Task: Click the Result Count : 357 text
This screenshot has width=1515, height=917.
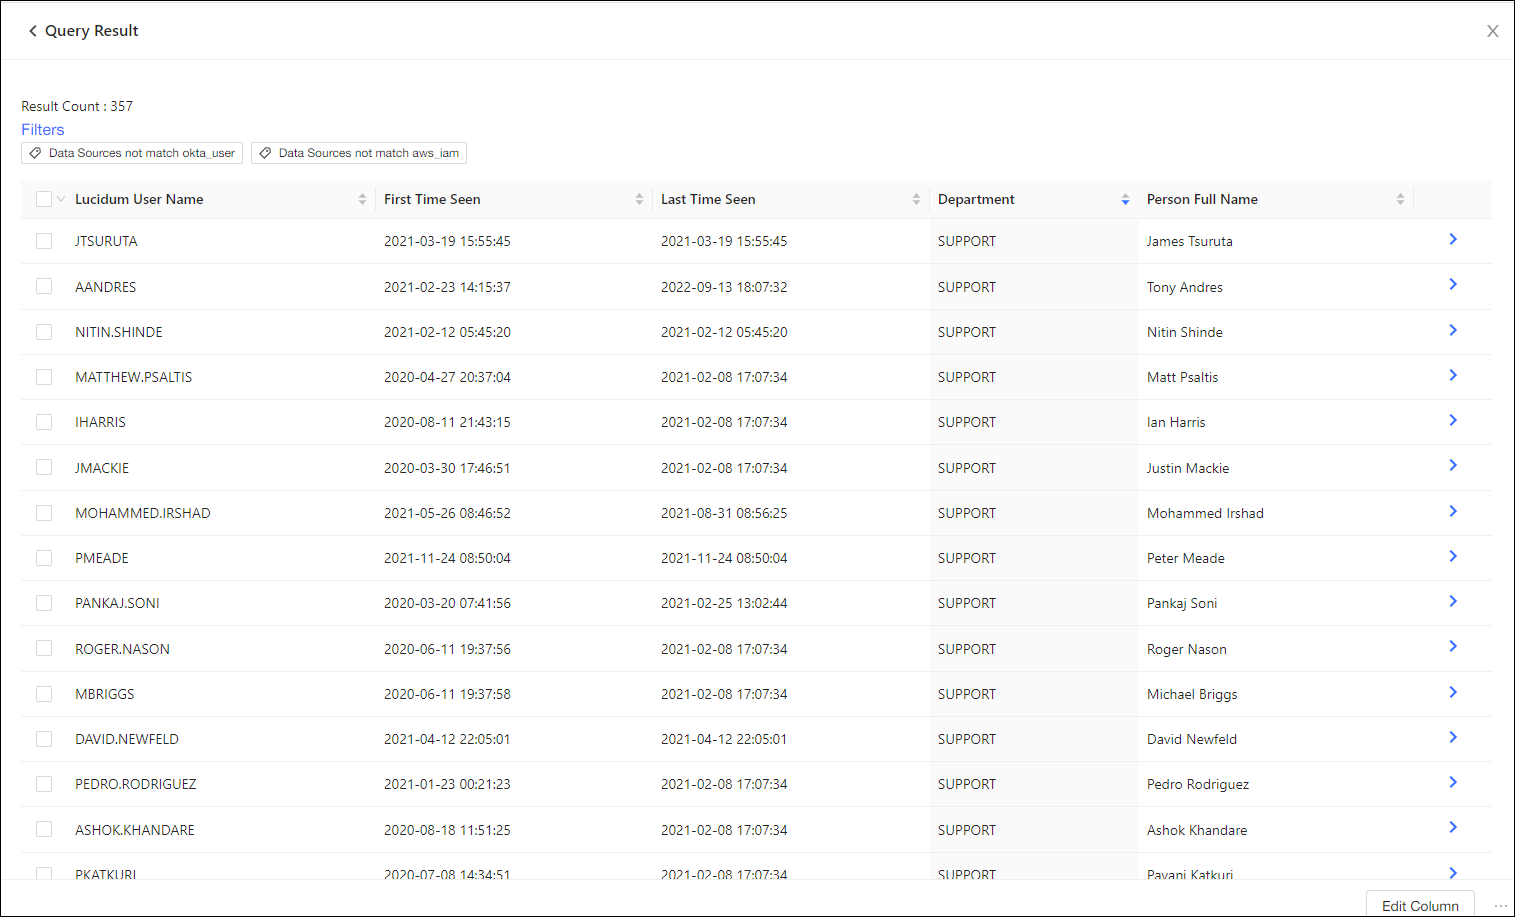Action: click(77, 106)
